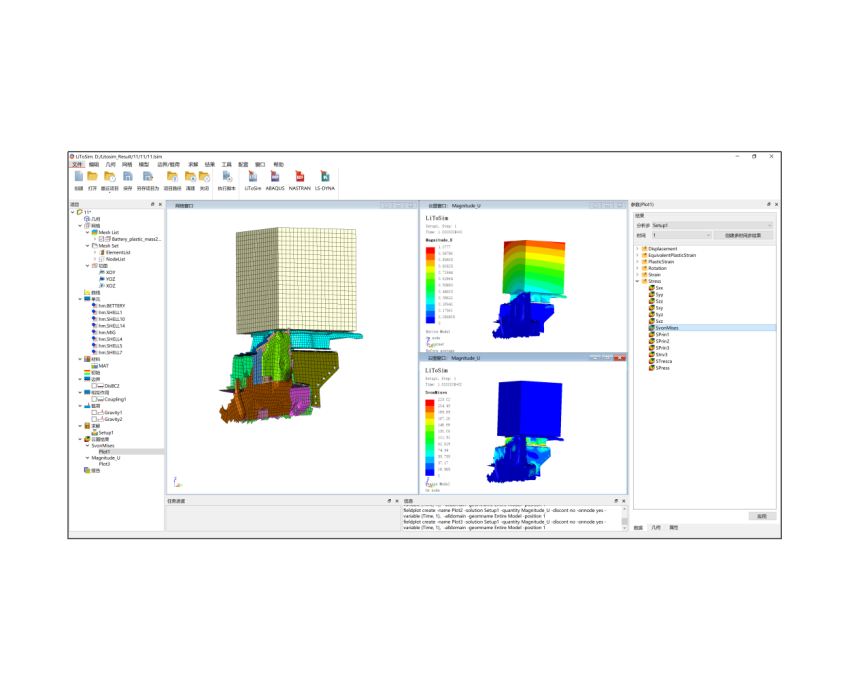Expand the Rotation result group
This screenshot has height=680, width=850.
pyautogui.click(x=638, y=268)
